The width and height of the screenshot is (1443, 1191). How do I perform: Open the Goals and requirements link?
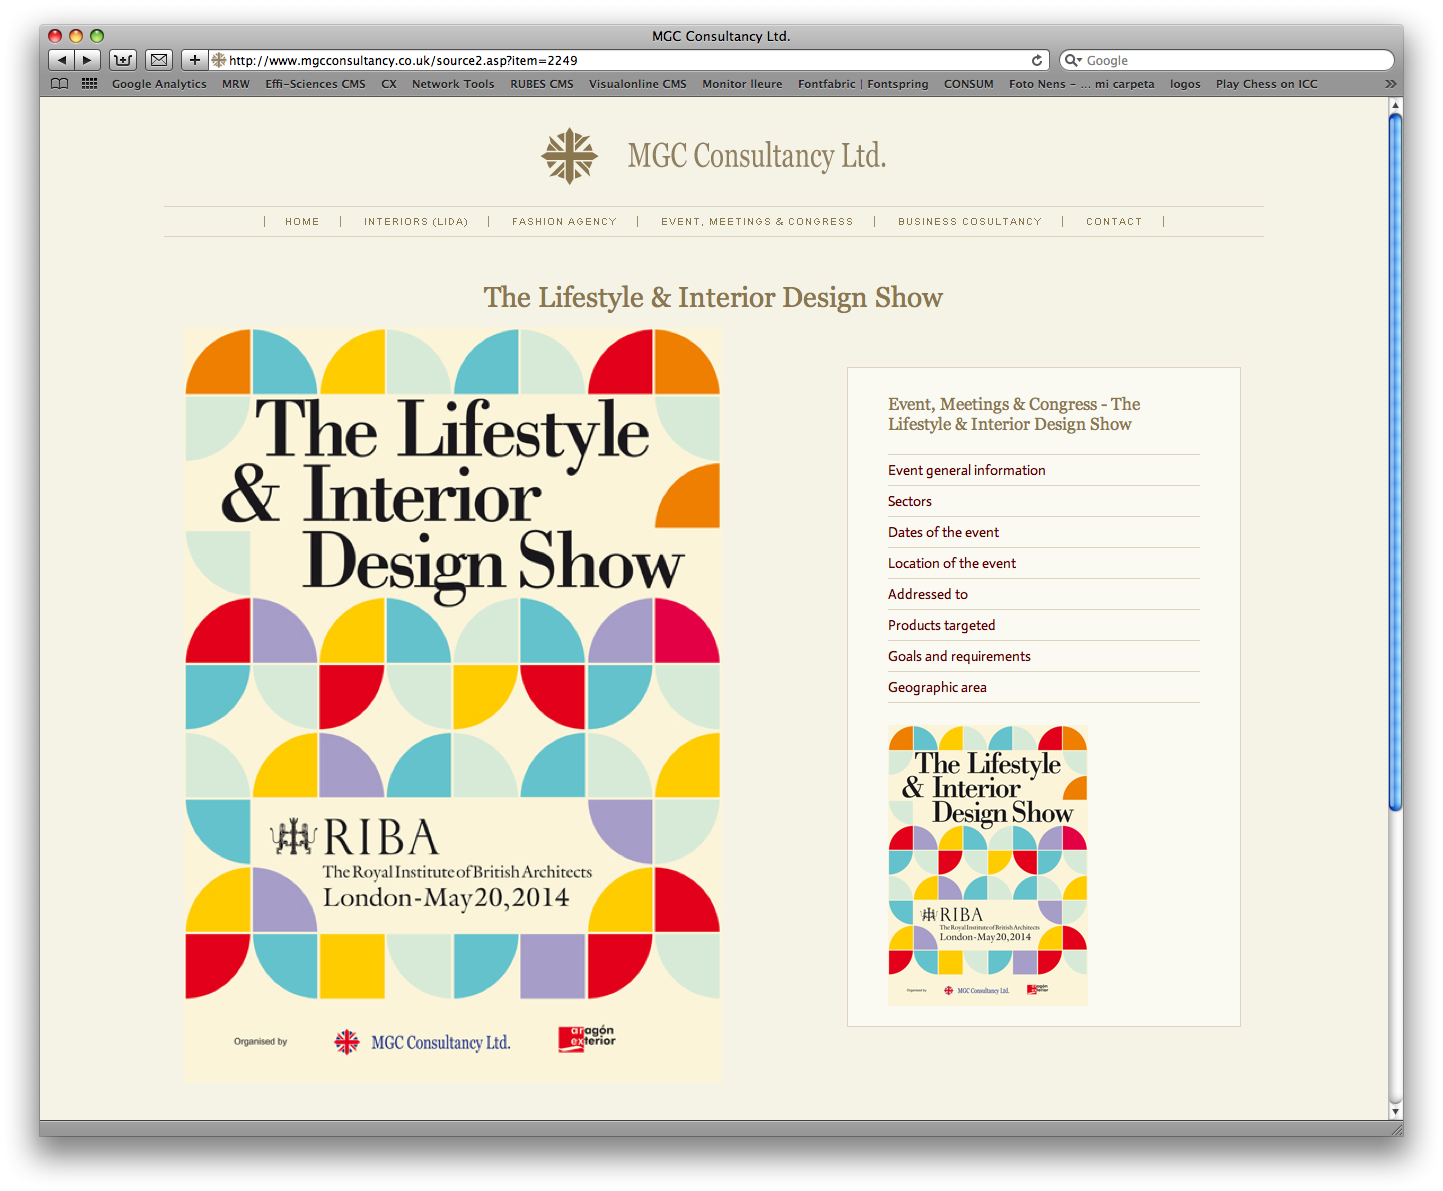[x=959, y=656]
